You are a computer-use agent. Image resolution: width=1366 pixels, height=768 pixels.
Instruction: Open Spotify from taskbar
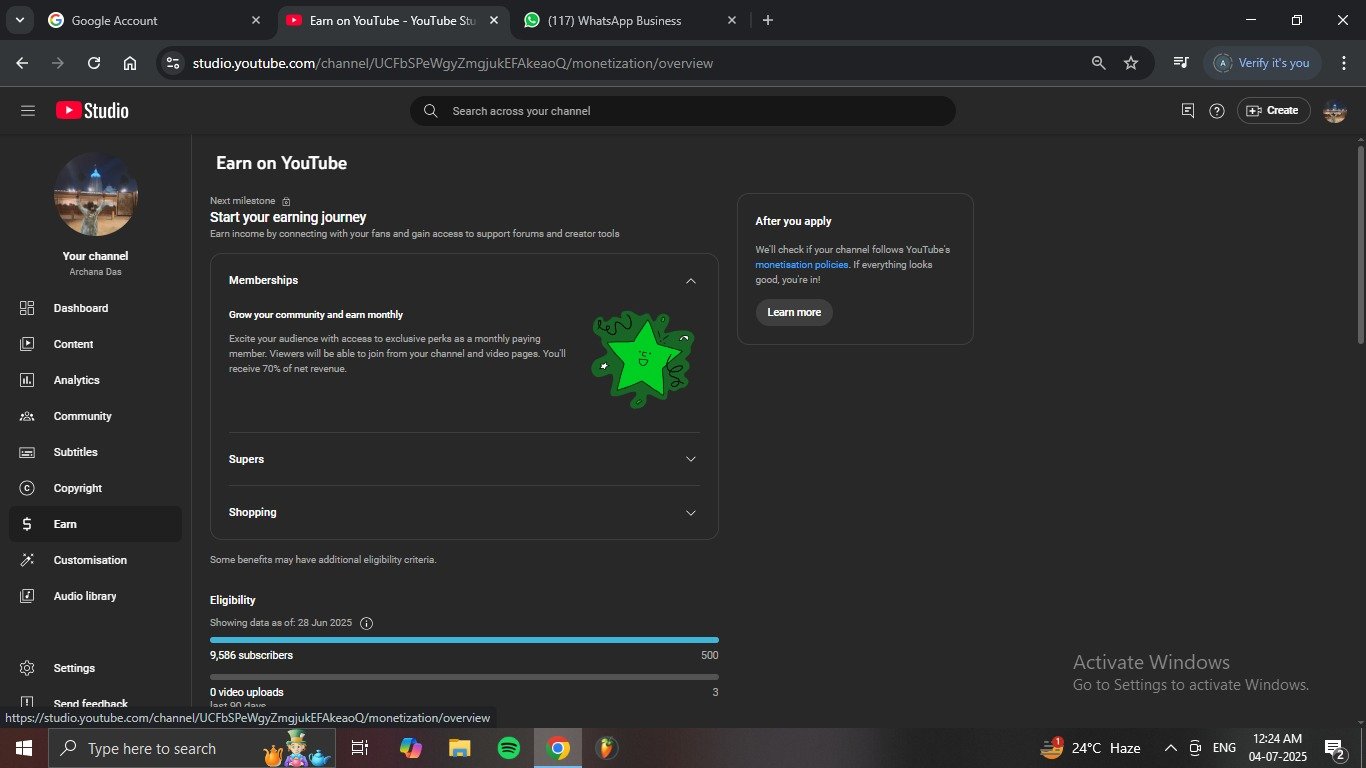(x=508, y=748)
